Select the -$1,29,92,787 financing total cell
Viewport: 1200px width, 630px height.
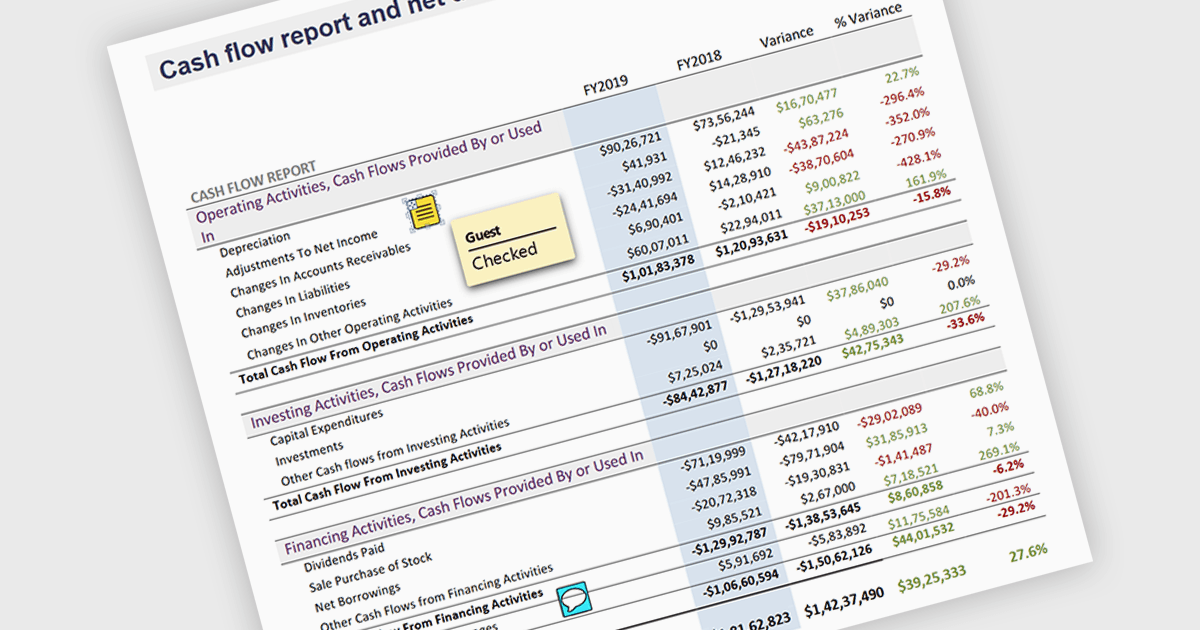point(728,541)
